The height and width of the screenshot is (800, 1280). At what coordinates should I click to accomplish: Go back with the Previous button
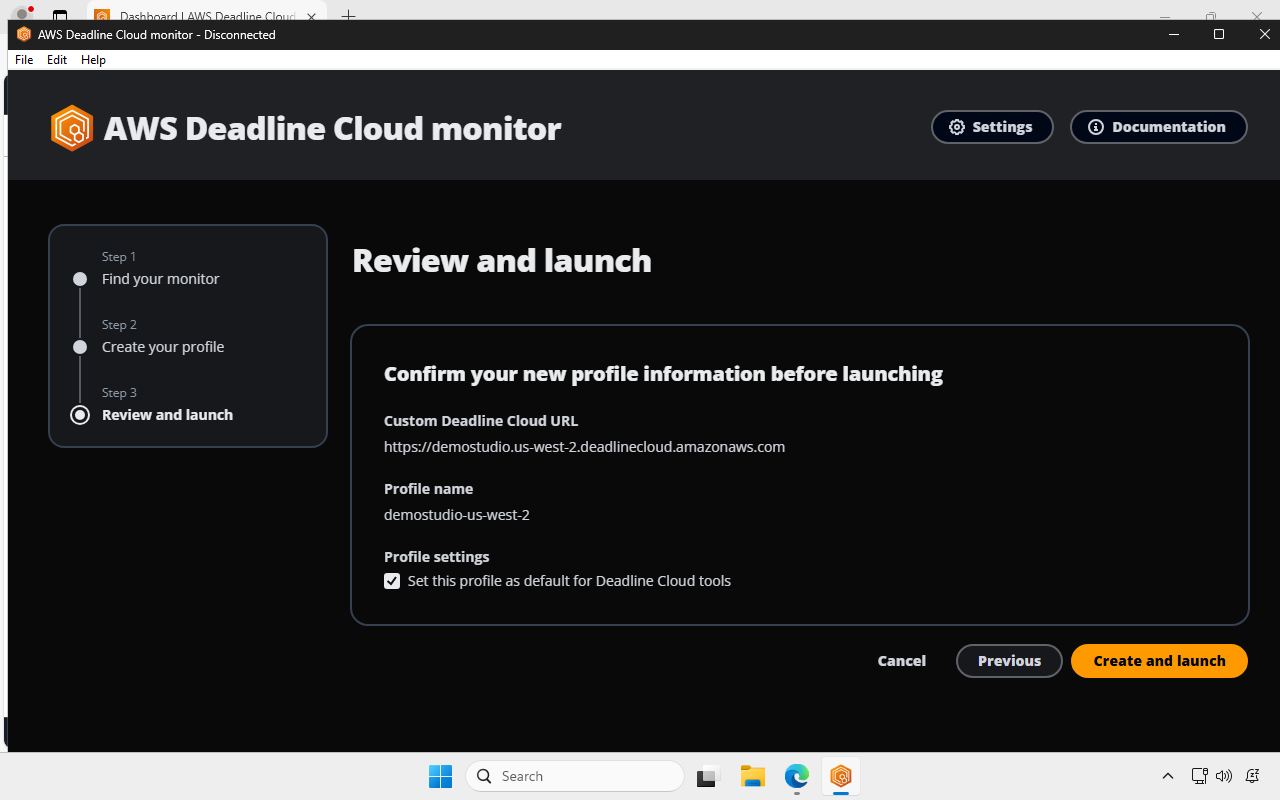click(x=1009, y=661)
